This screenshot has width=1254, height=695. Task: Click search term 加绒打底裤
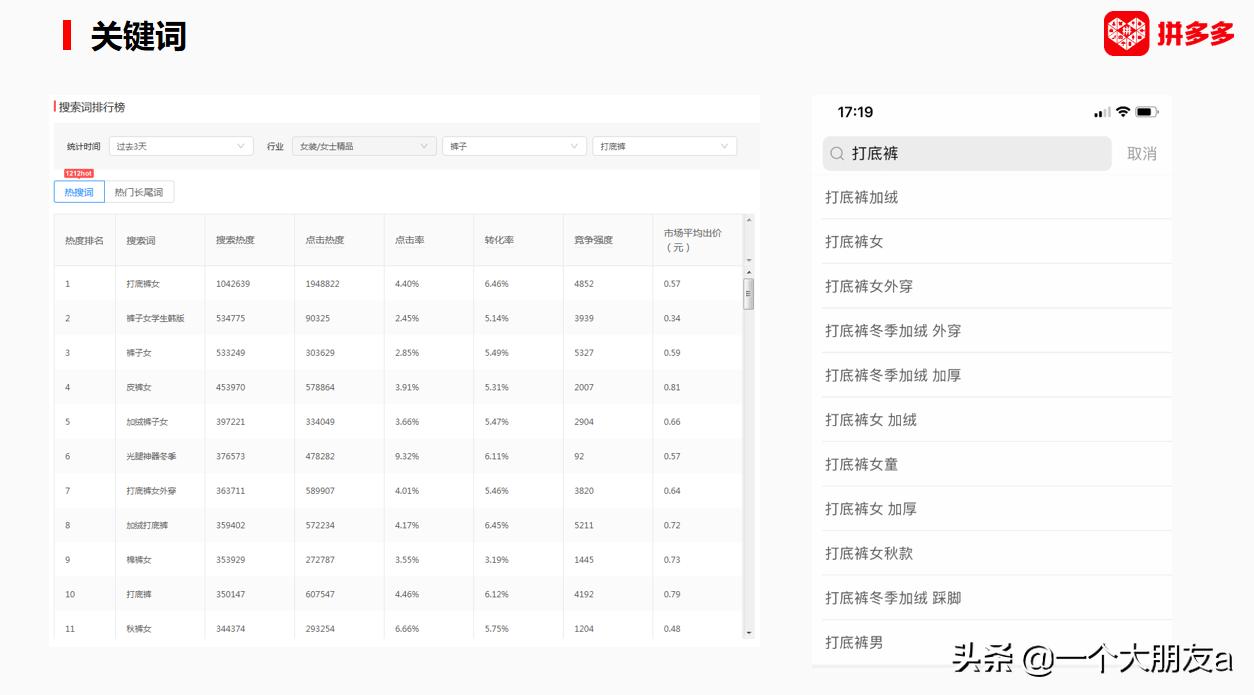147,525
